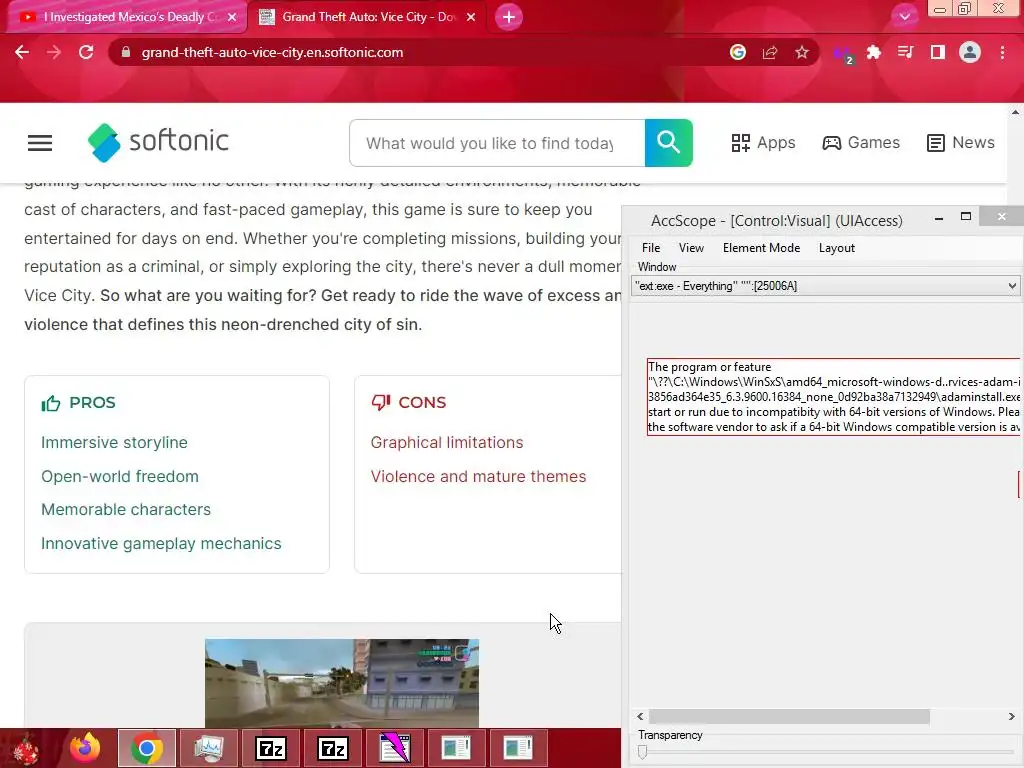Open the first 7-Zip taskbar window
This screenshot has width=1024, height=768.
tap(271, 748)
